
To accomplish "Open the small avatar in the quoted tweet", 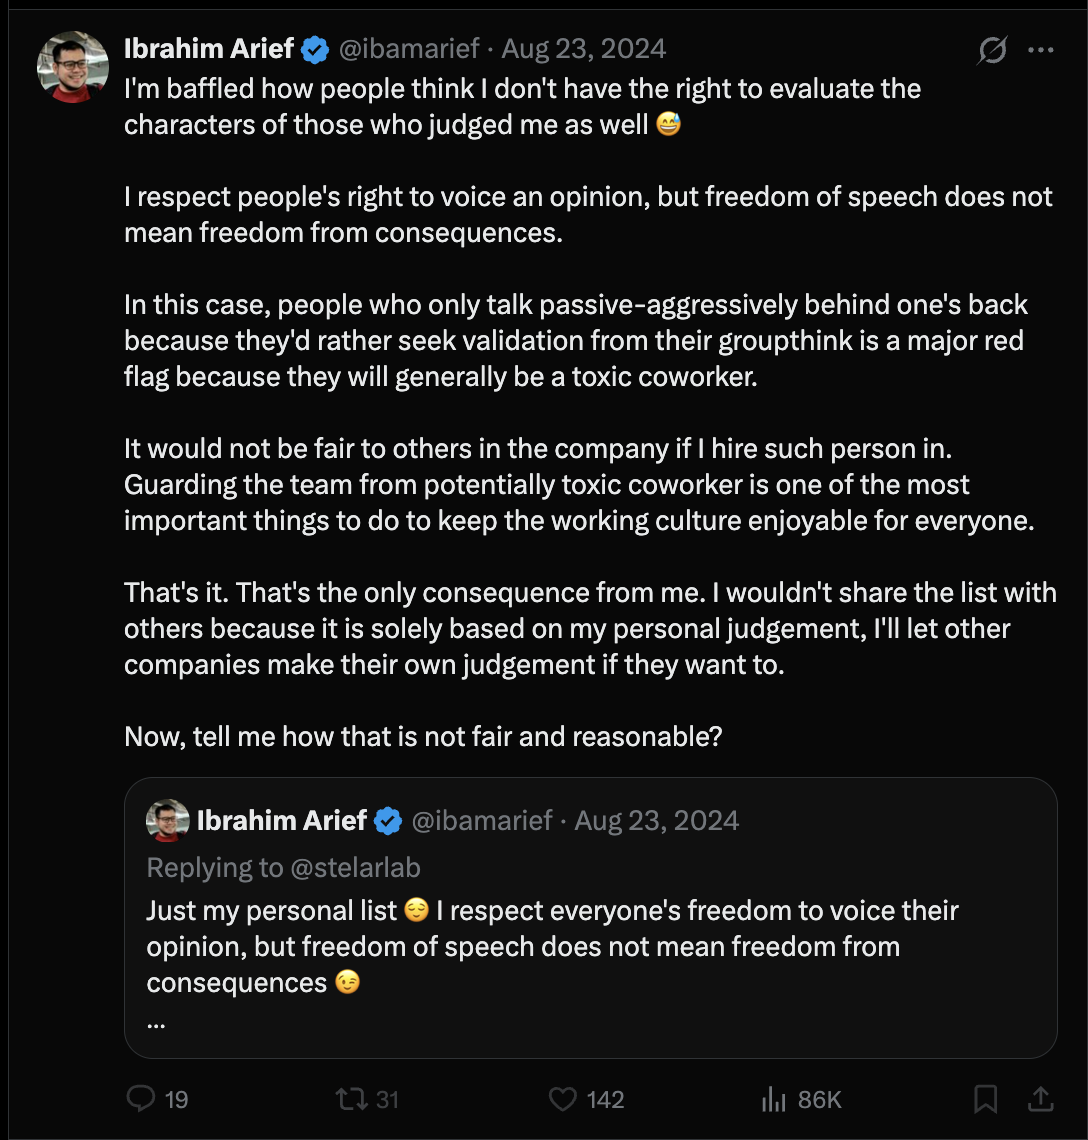I will pos(168,820).
